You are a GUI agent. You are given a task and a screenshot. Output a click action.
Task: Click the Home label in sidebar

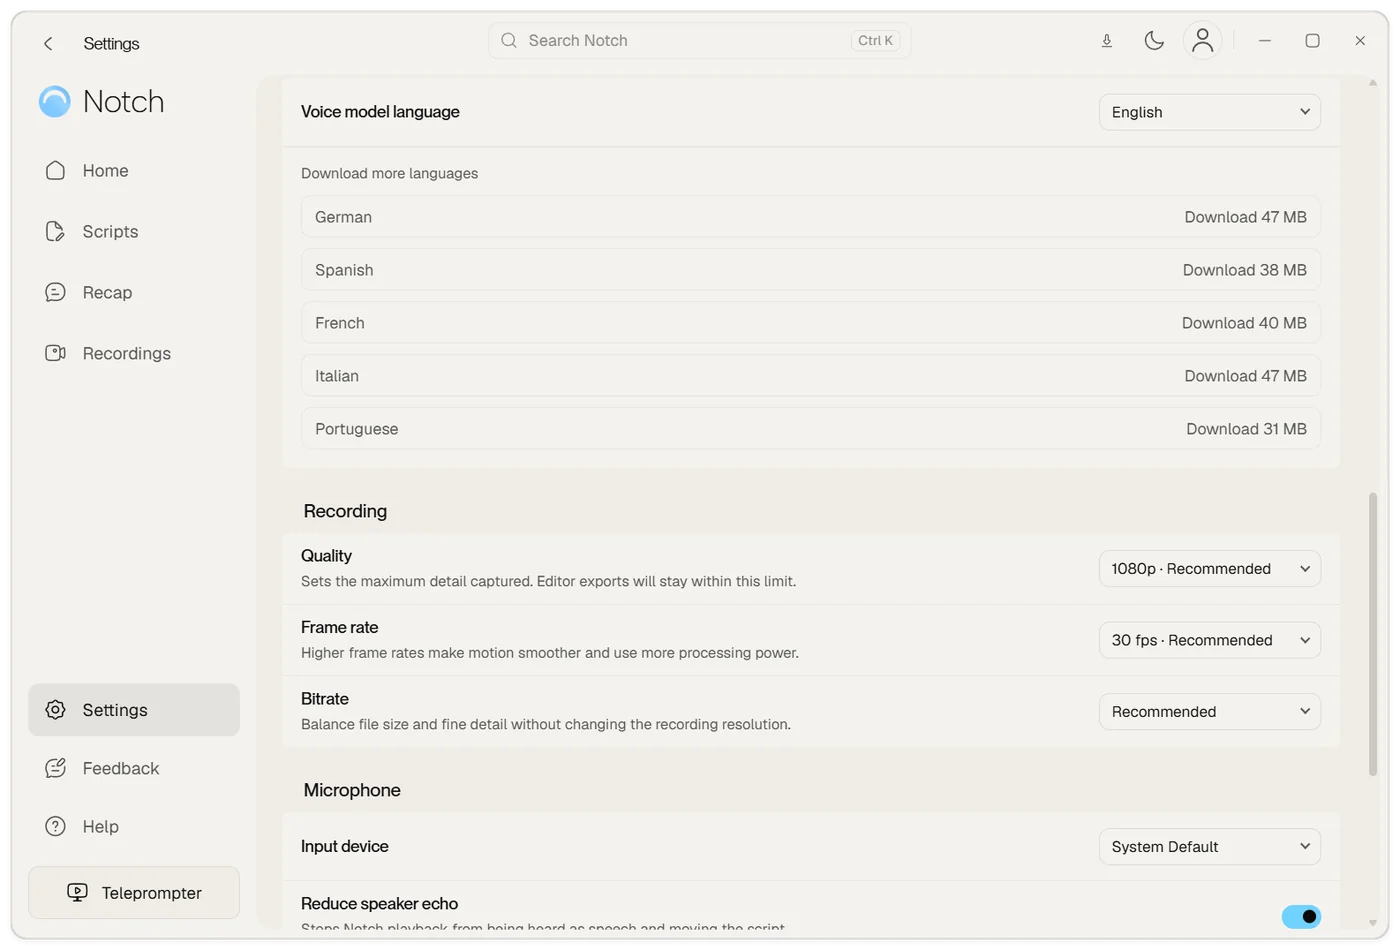pyautogui.click(x=105, y=170)
